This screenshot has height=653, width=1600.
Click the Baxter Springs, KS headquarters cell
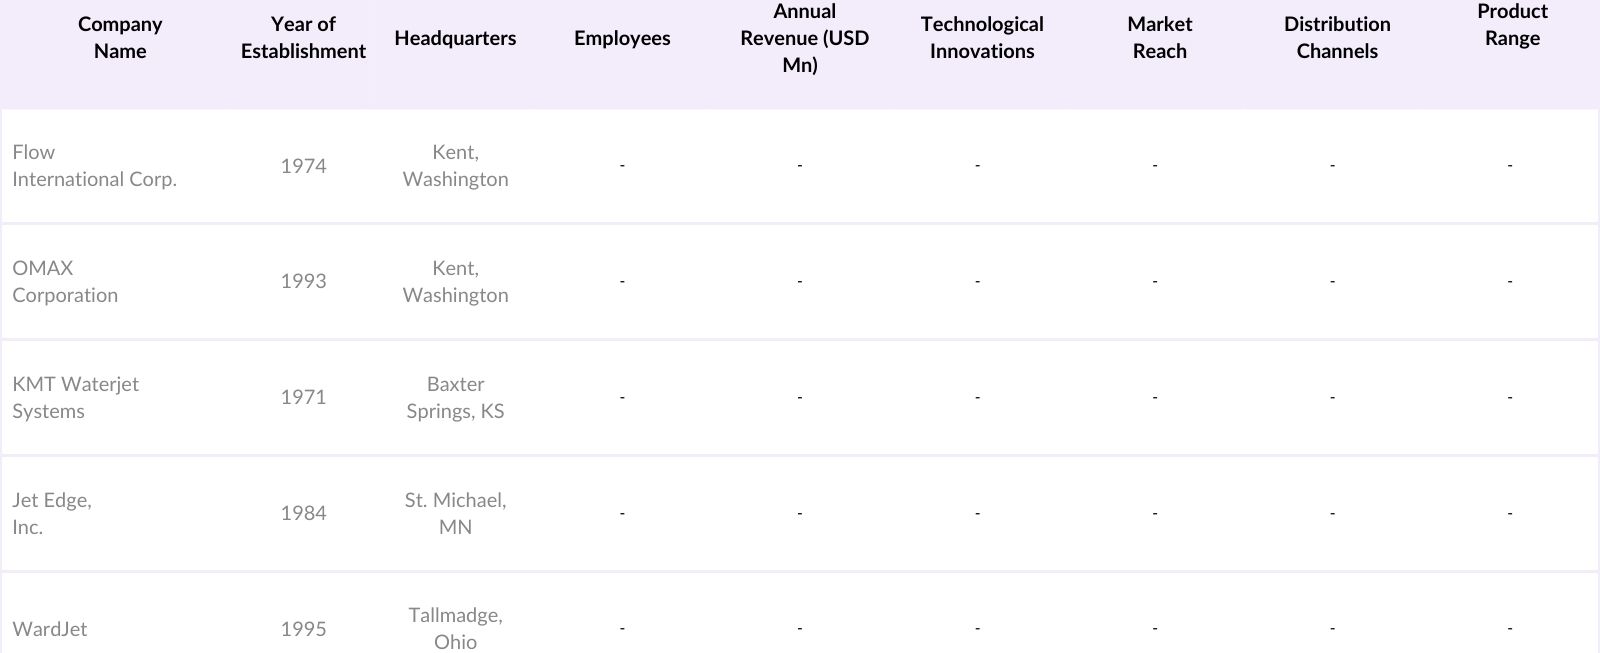click(x=455, y=398)
